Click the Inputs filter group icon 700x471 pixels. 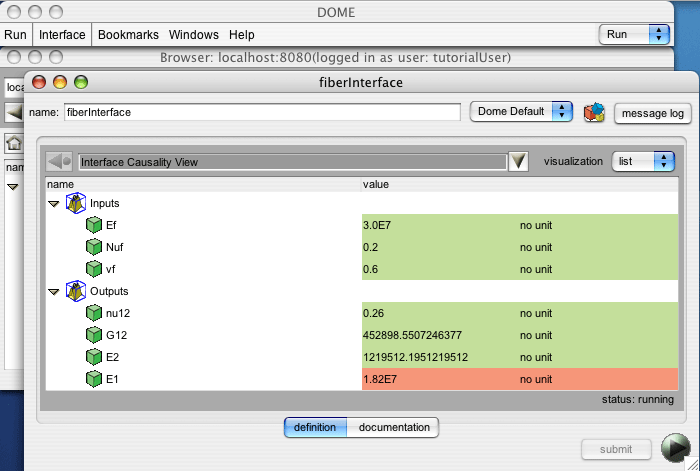point(76,203)
